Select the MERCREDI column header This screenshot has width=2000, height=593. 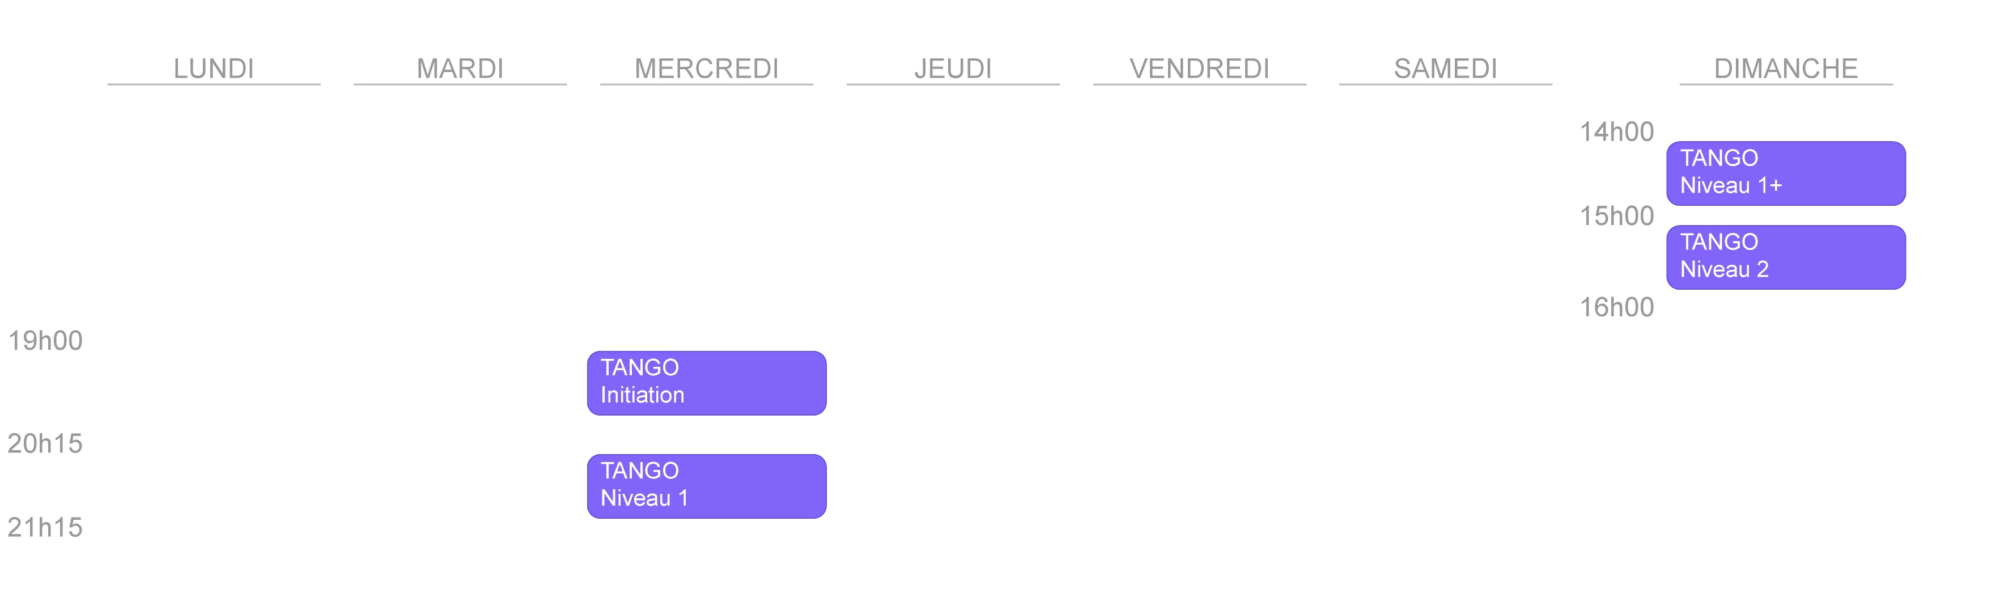point(706,68)
